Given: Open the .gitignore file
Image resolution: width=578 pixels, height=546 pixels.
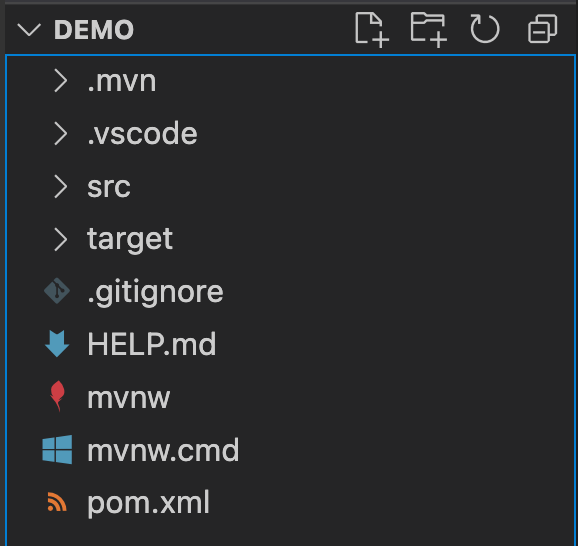Looking at the screenshot, I should click(291, 291).
